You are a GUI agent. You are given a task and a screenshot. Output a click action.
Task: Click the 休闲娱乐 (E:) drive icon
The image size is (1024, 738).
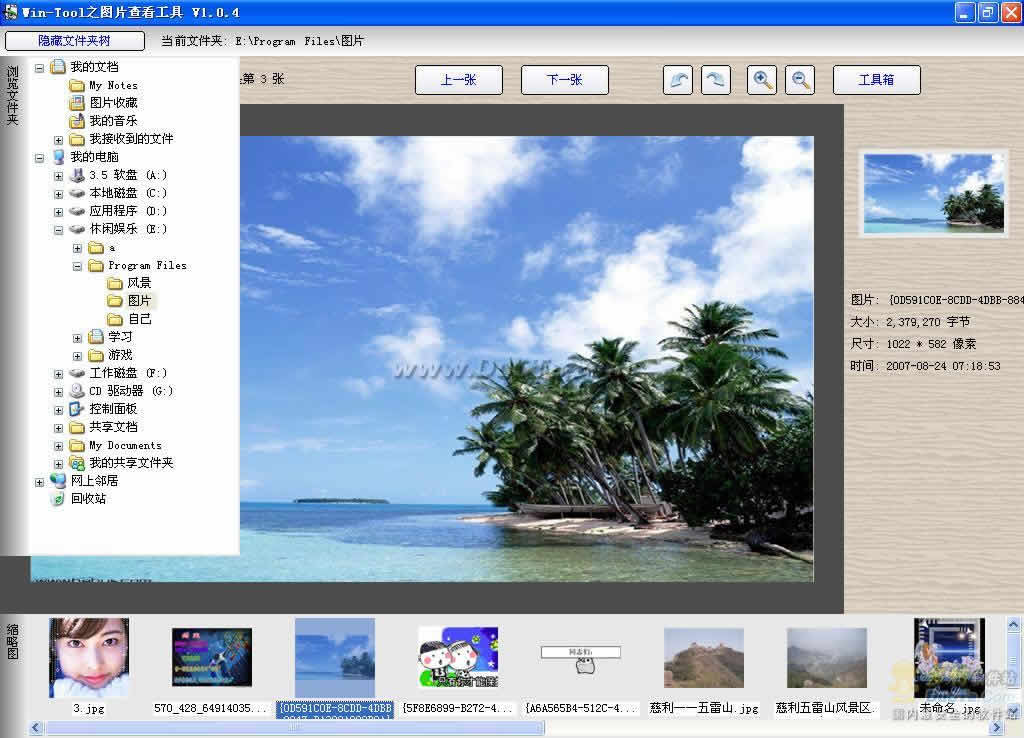point(77,229)
